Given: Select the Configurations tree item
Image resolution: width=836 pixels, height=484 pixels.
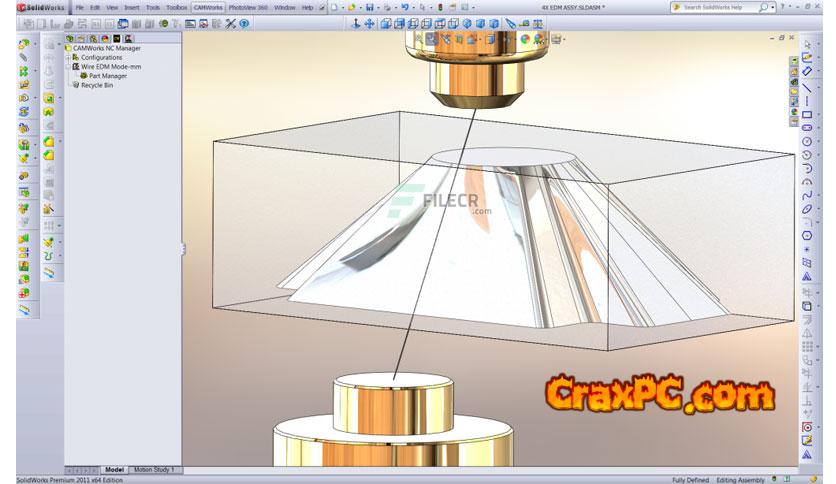Looking at the screenshot, I should click(101, 57).
